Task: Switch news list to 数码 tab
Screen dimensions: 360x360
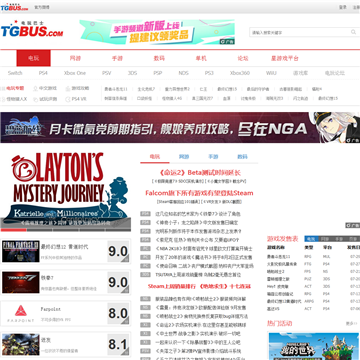Action: tap(242, 157)
